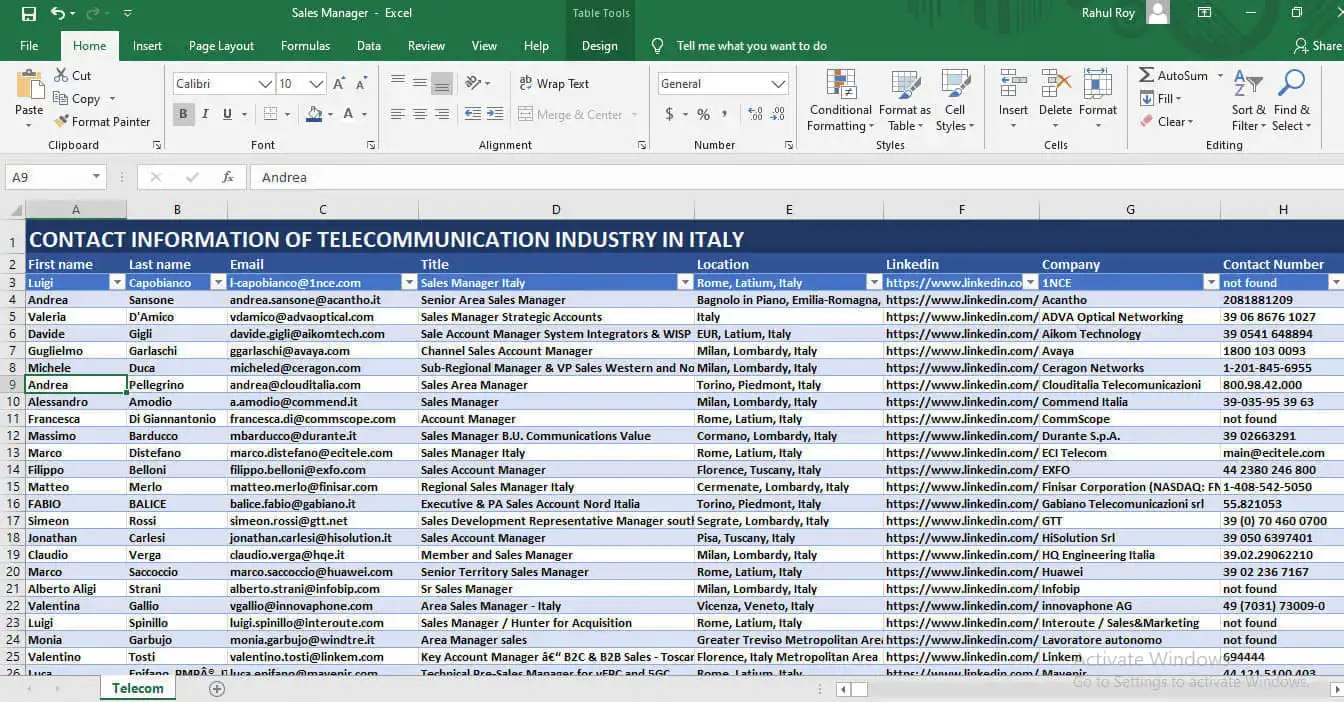This screenshot has width=1344, height=702.
Task: Open the Page Layout tab
Action: (x=221, y=46)
